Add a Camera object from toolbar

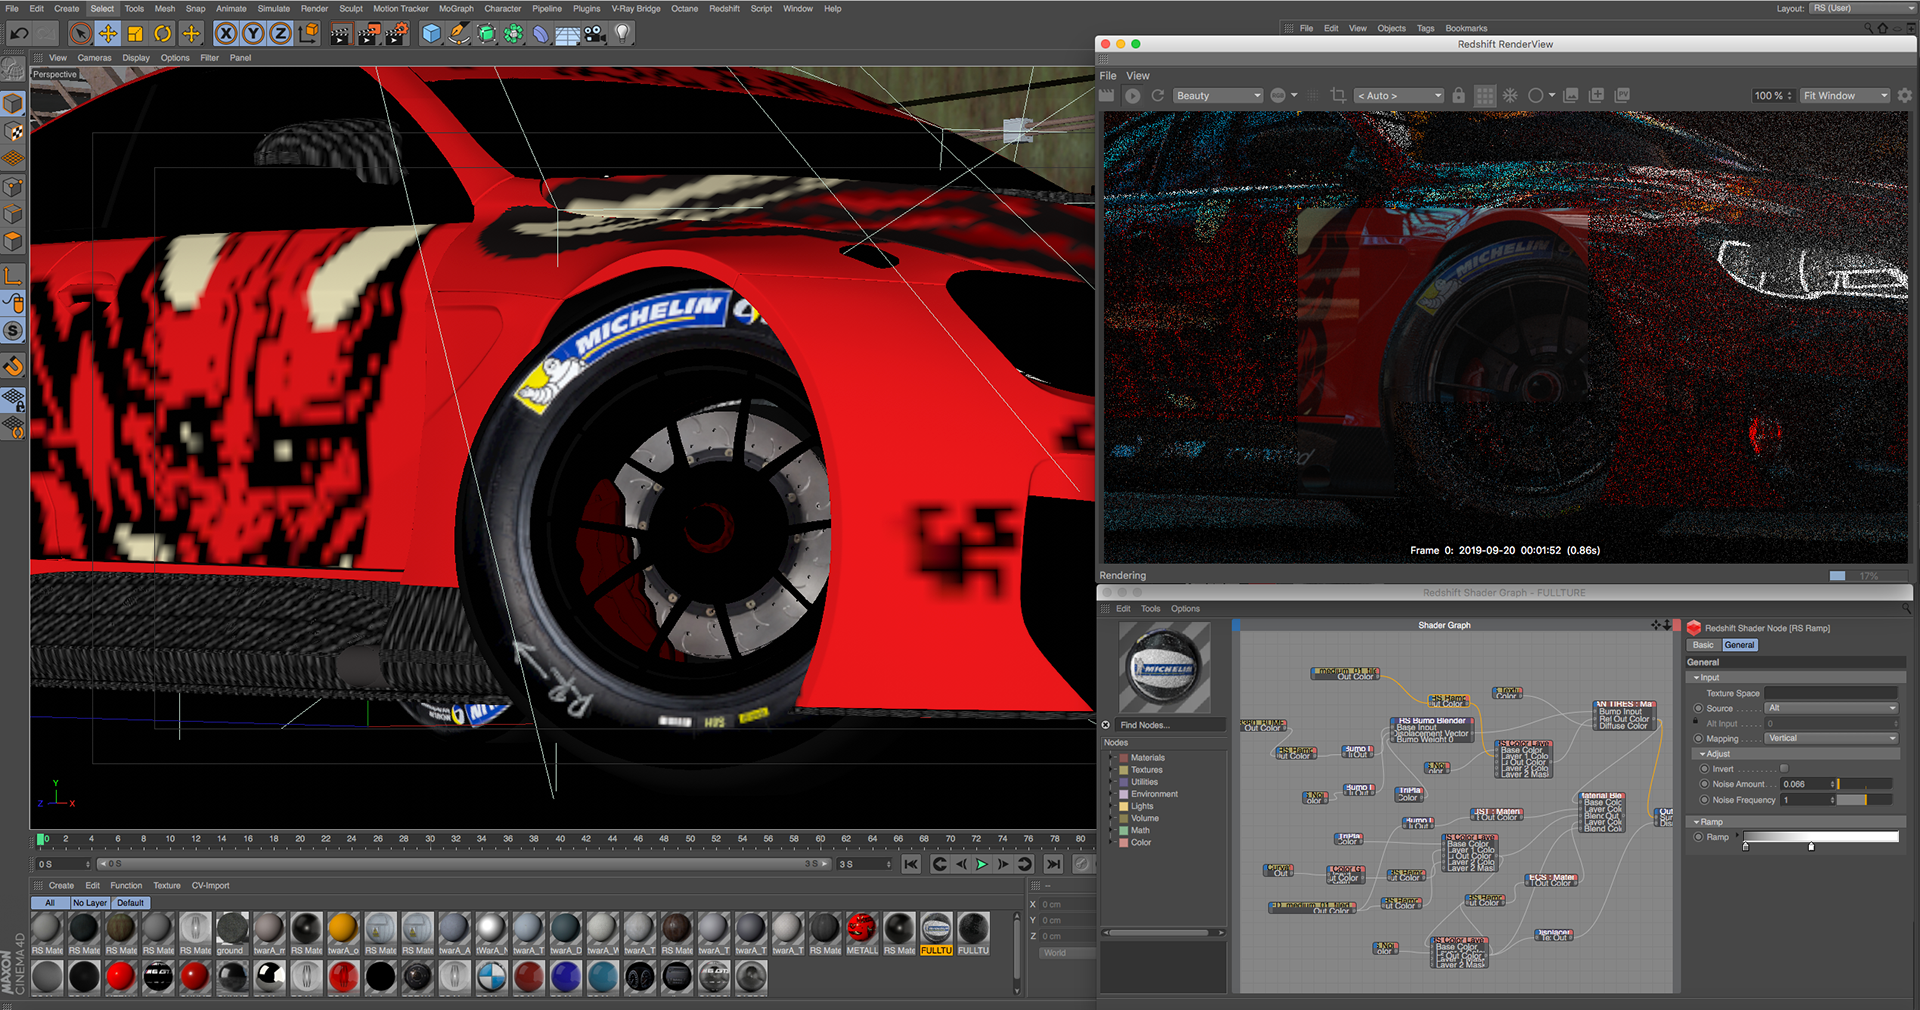pyautogui.click(x=594, y=34)
